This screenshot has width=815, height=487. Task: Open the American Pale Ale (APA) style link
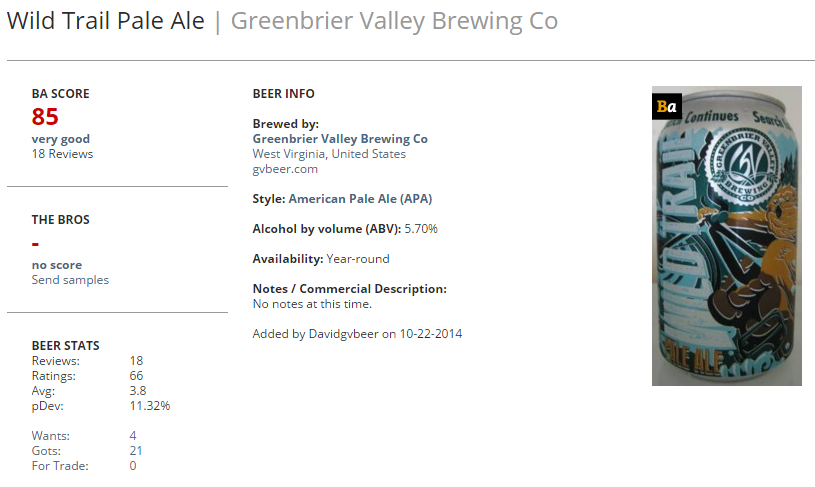click(360, 199)
